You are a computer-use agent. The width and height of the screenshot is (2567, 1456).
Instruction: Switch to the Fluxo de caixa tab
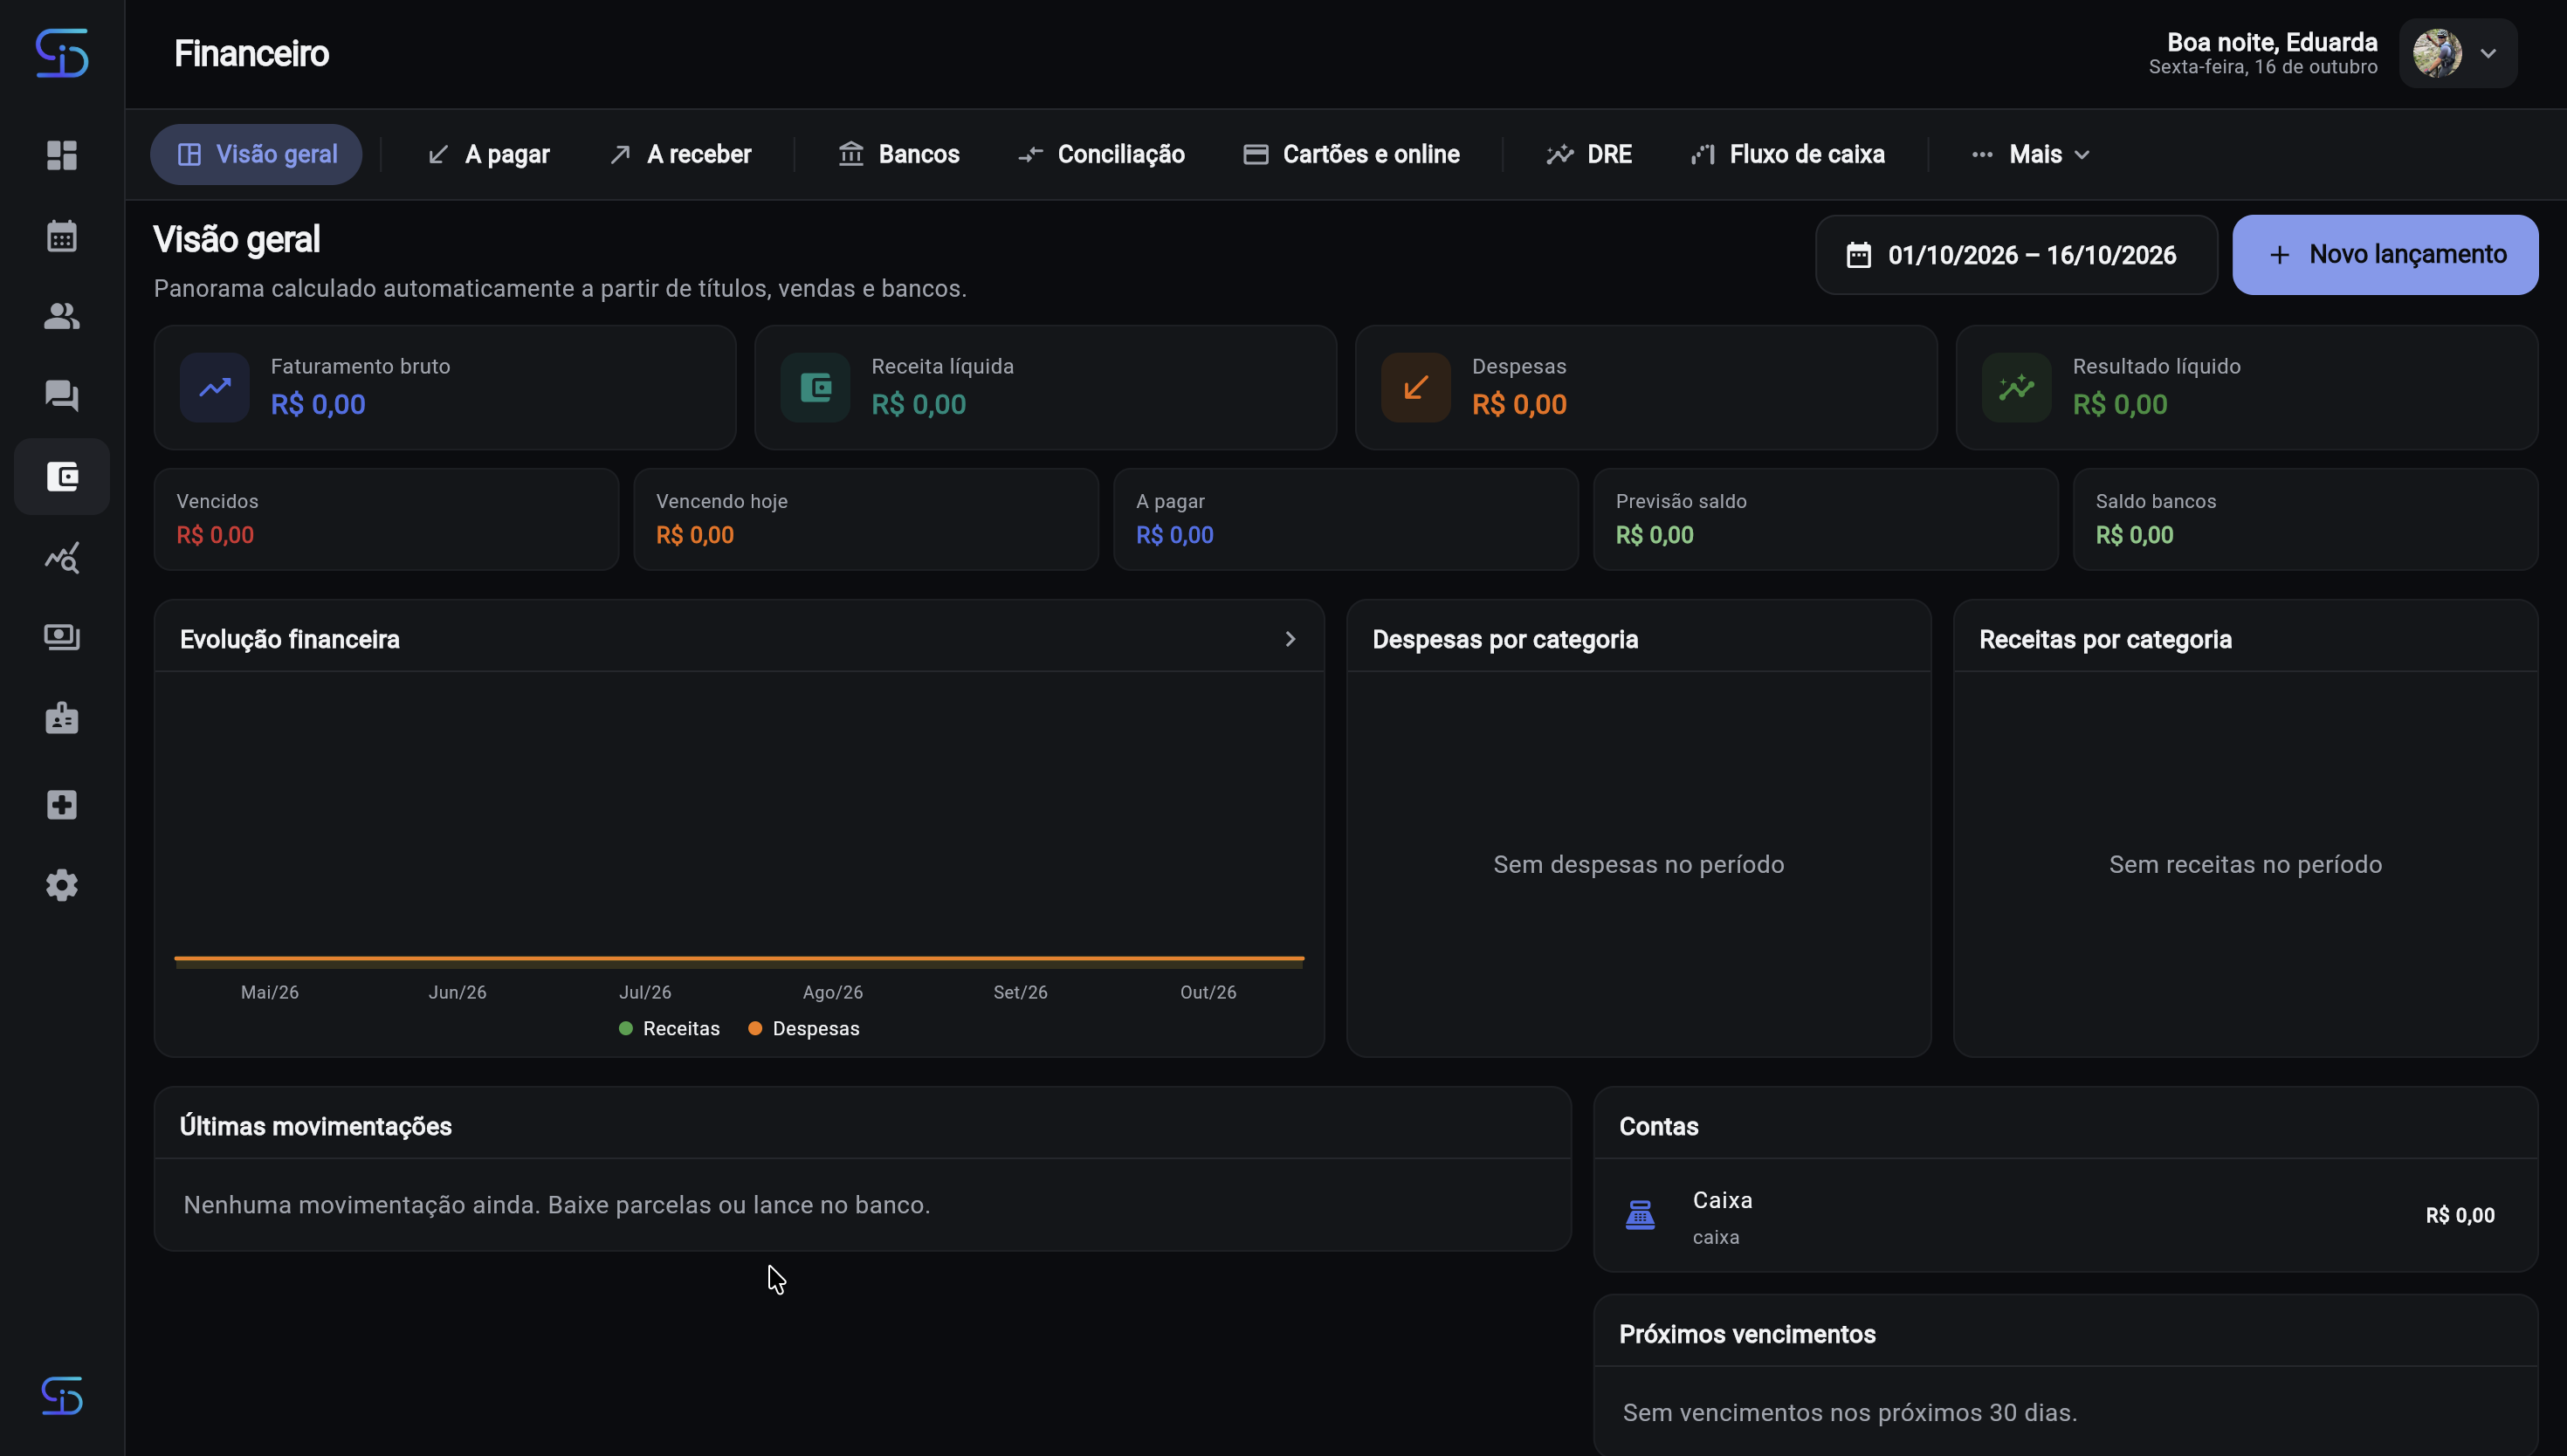[1788, 155]
